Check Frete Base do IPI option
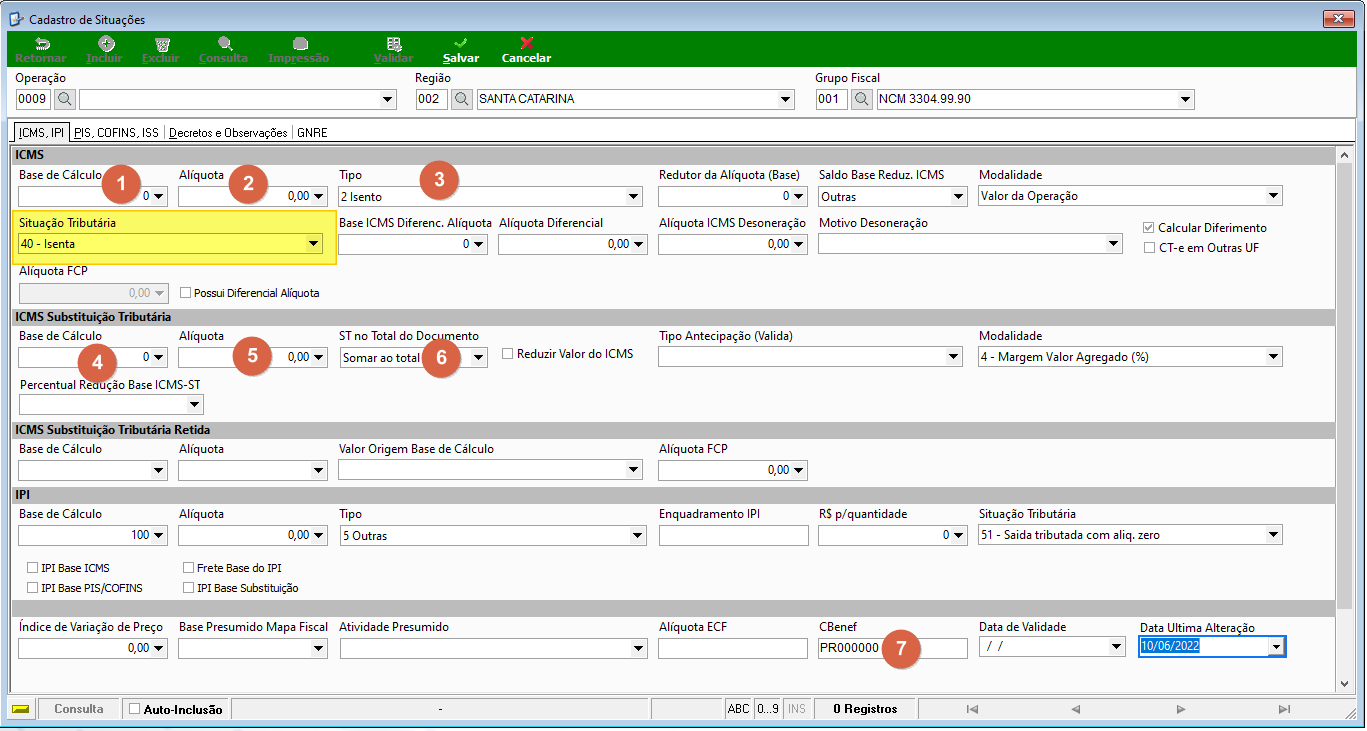The width and height of the screenshot is (1367, 731). 189,568
